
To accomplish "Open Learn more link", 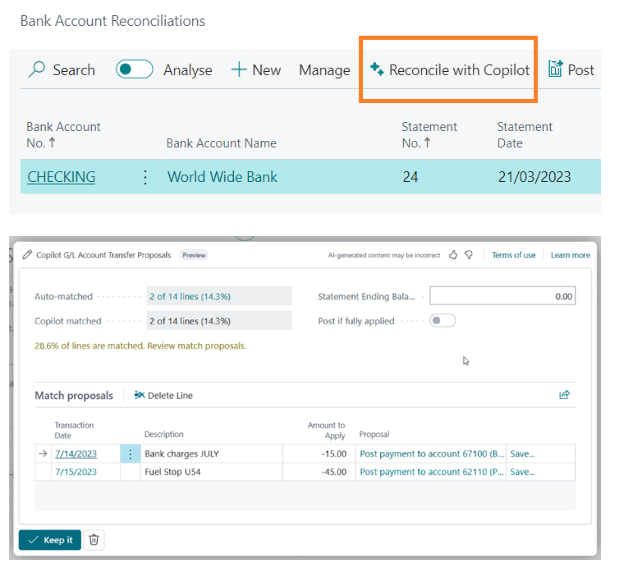I will coord(570,255).
